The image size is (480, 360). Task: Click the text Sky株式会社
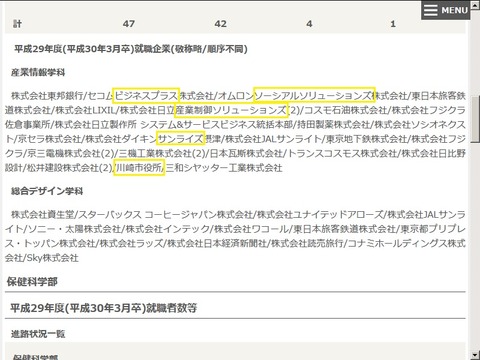[52, 258]
